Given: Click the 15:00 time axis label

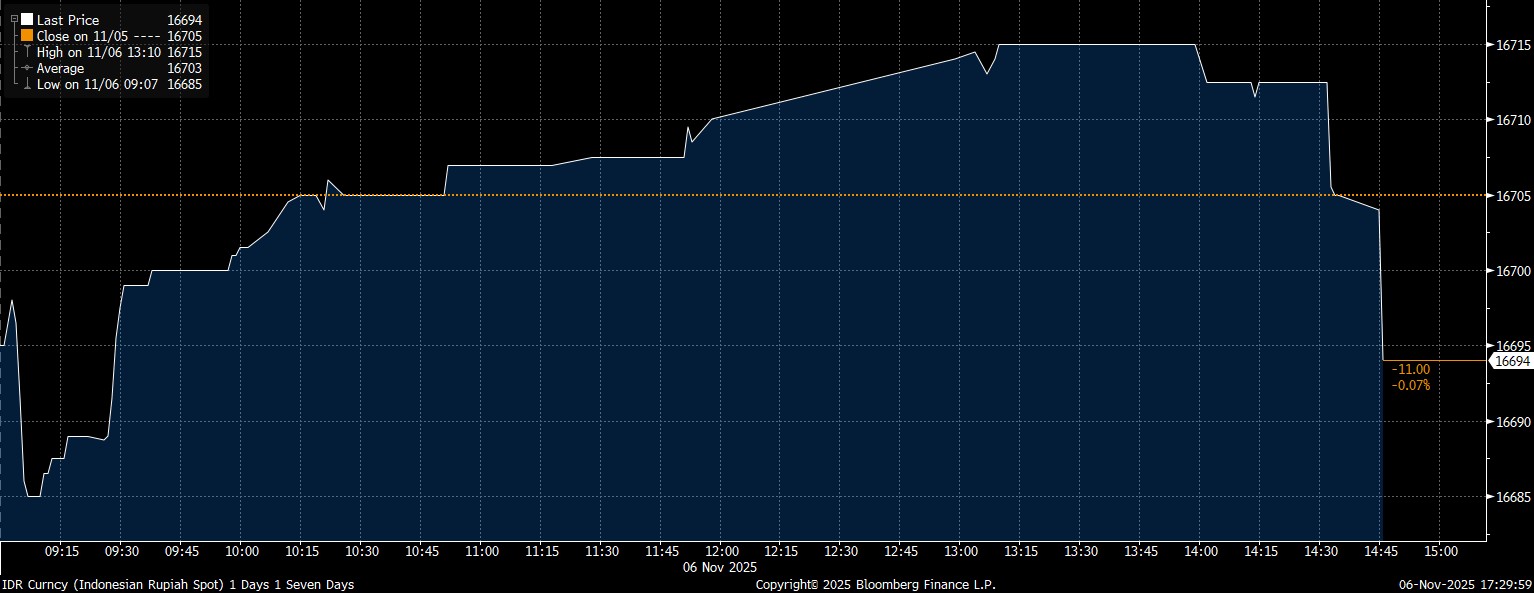Looking at the screenshot, I should point(1440,551).
